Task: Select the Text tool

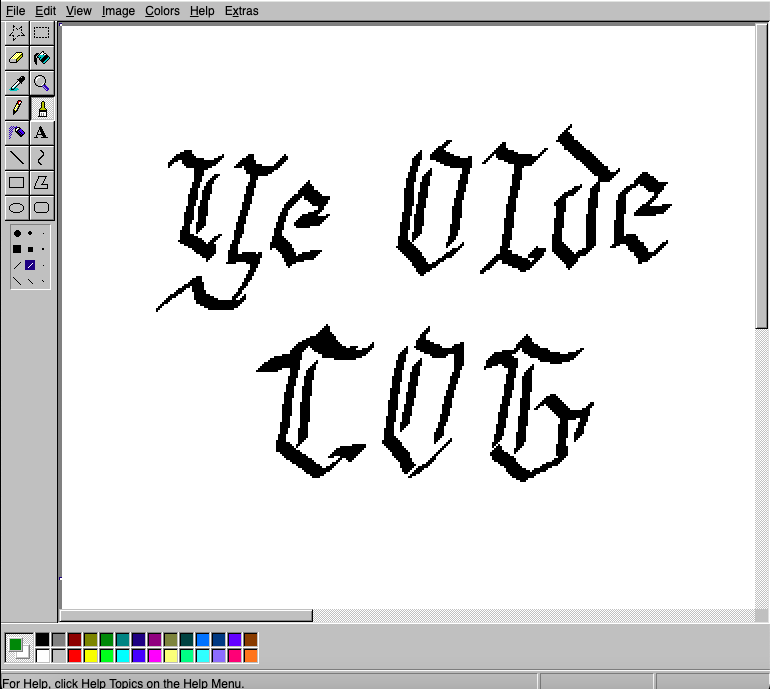Action: [x=42, y=133]
